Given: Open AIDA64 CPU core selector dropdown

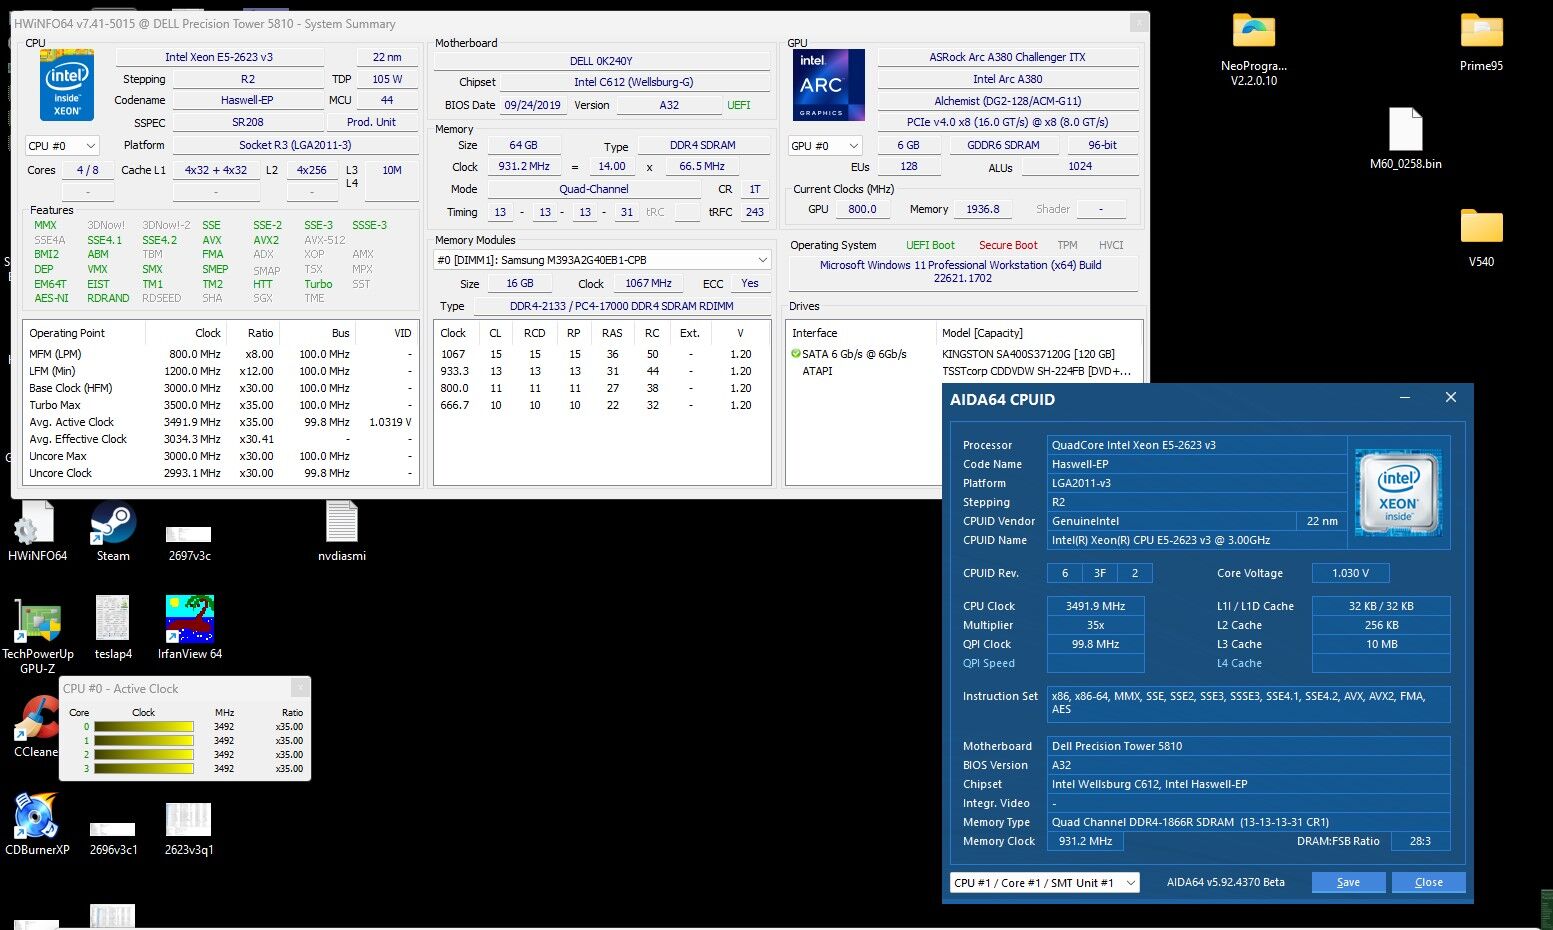Looking at the screenshot, I should coord(1044,883).
